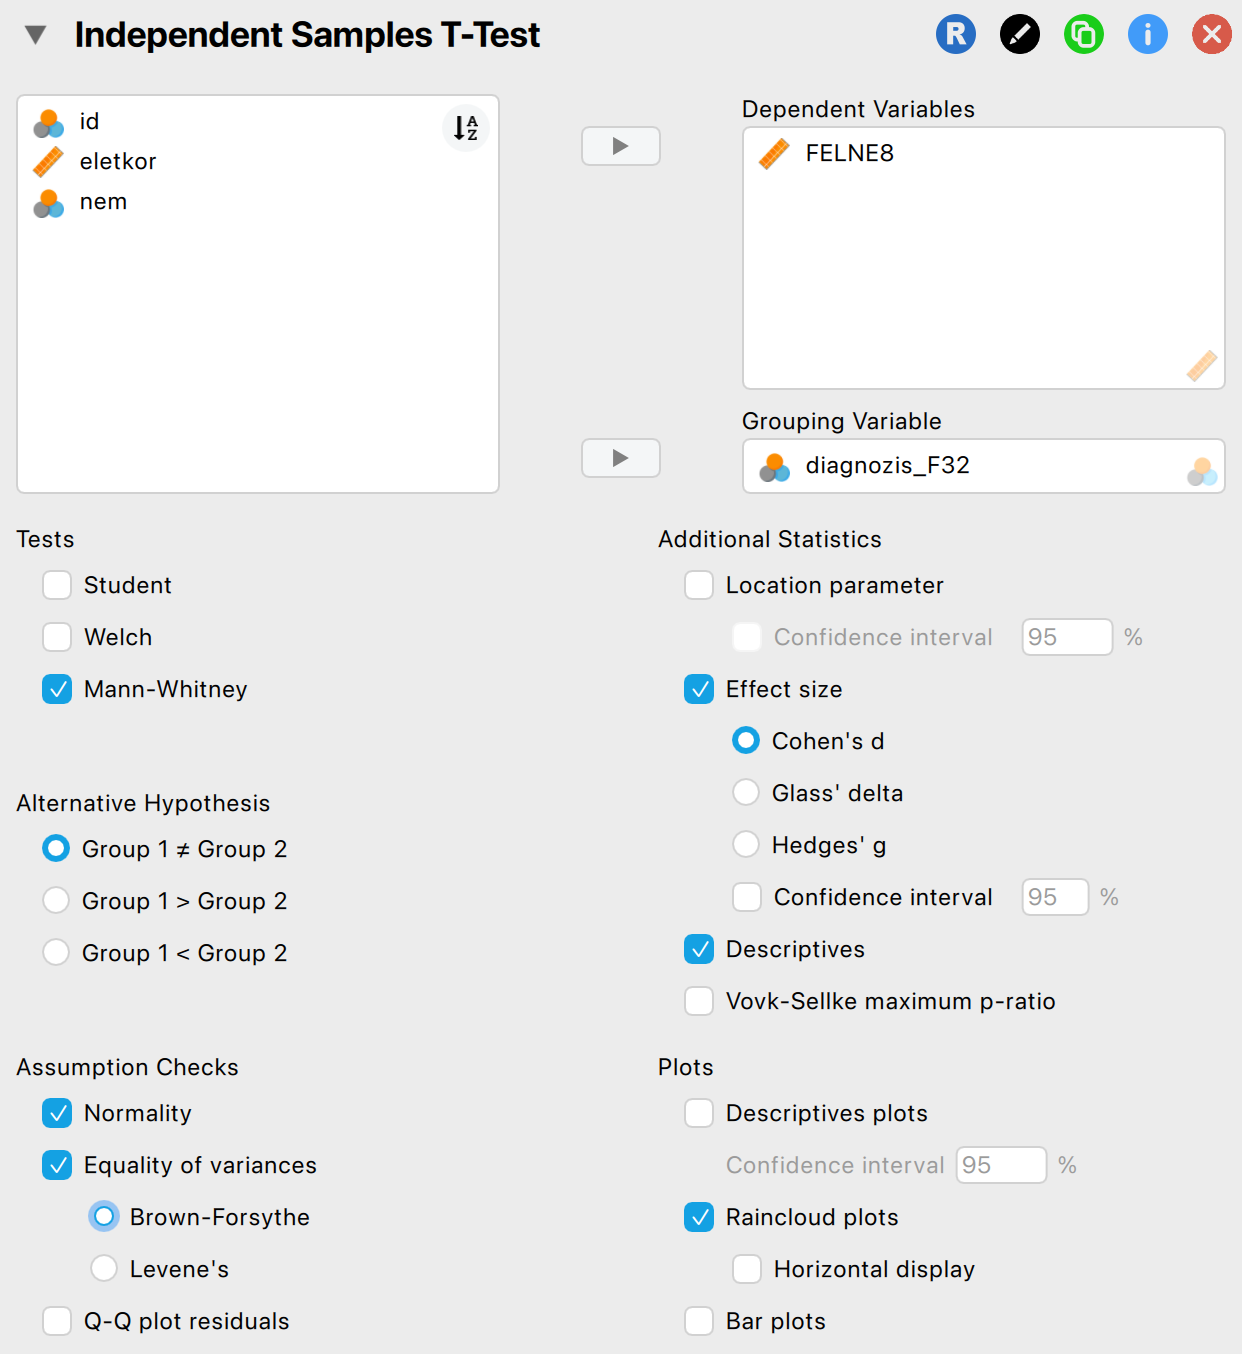Click the black pencil edit title icon
This screenshot has width=1242, height=1354.
[1019, 35]
